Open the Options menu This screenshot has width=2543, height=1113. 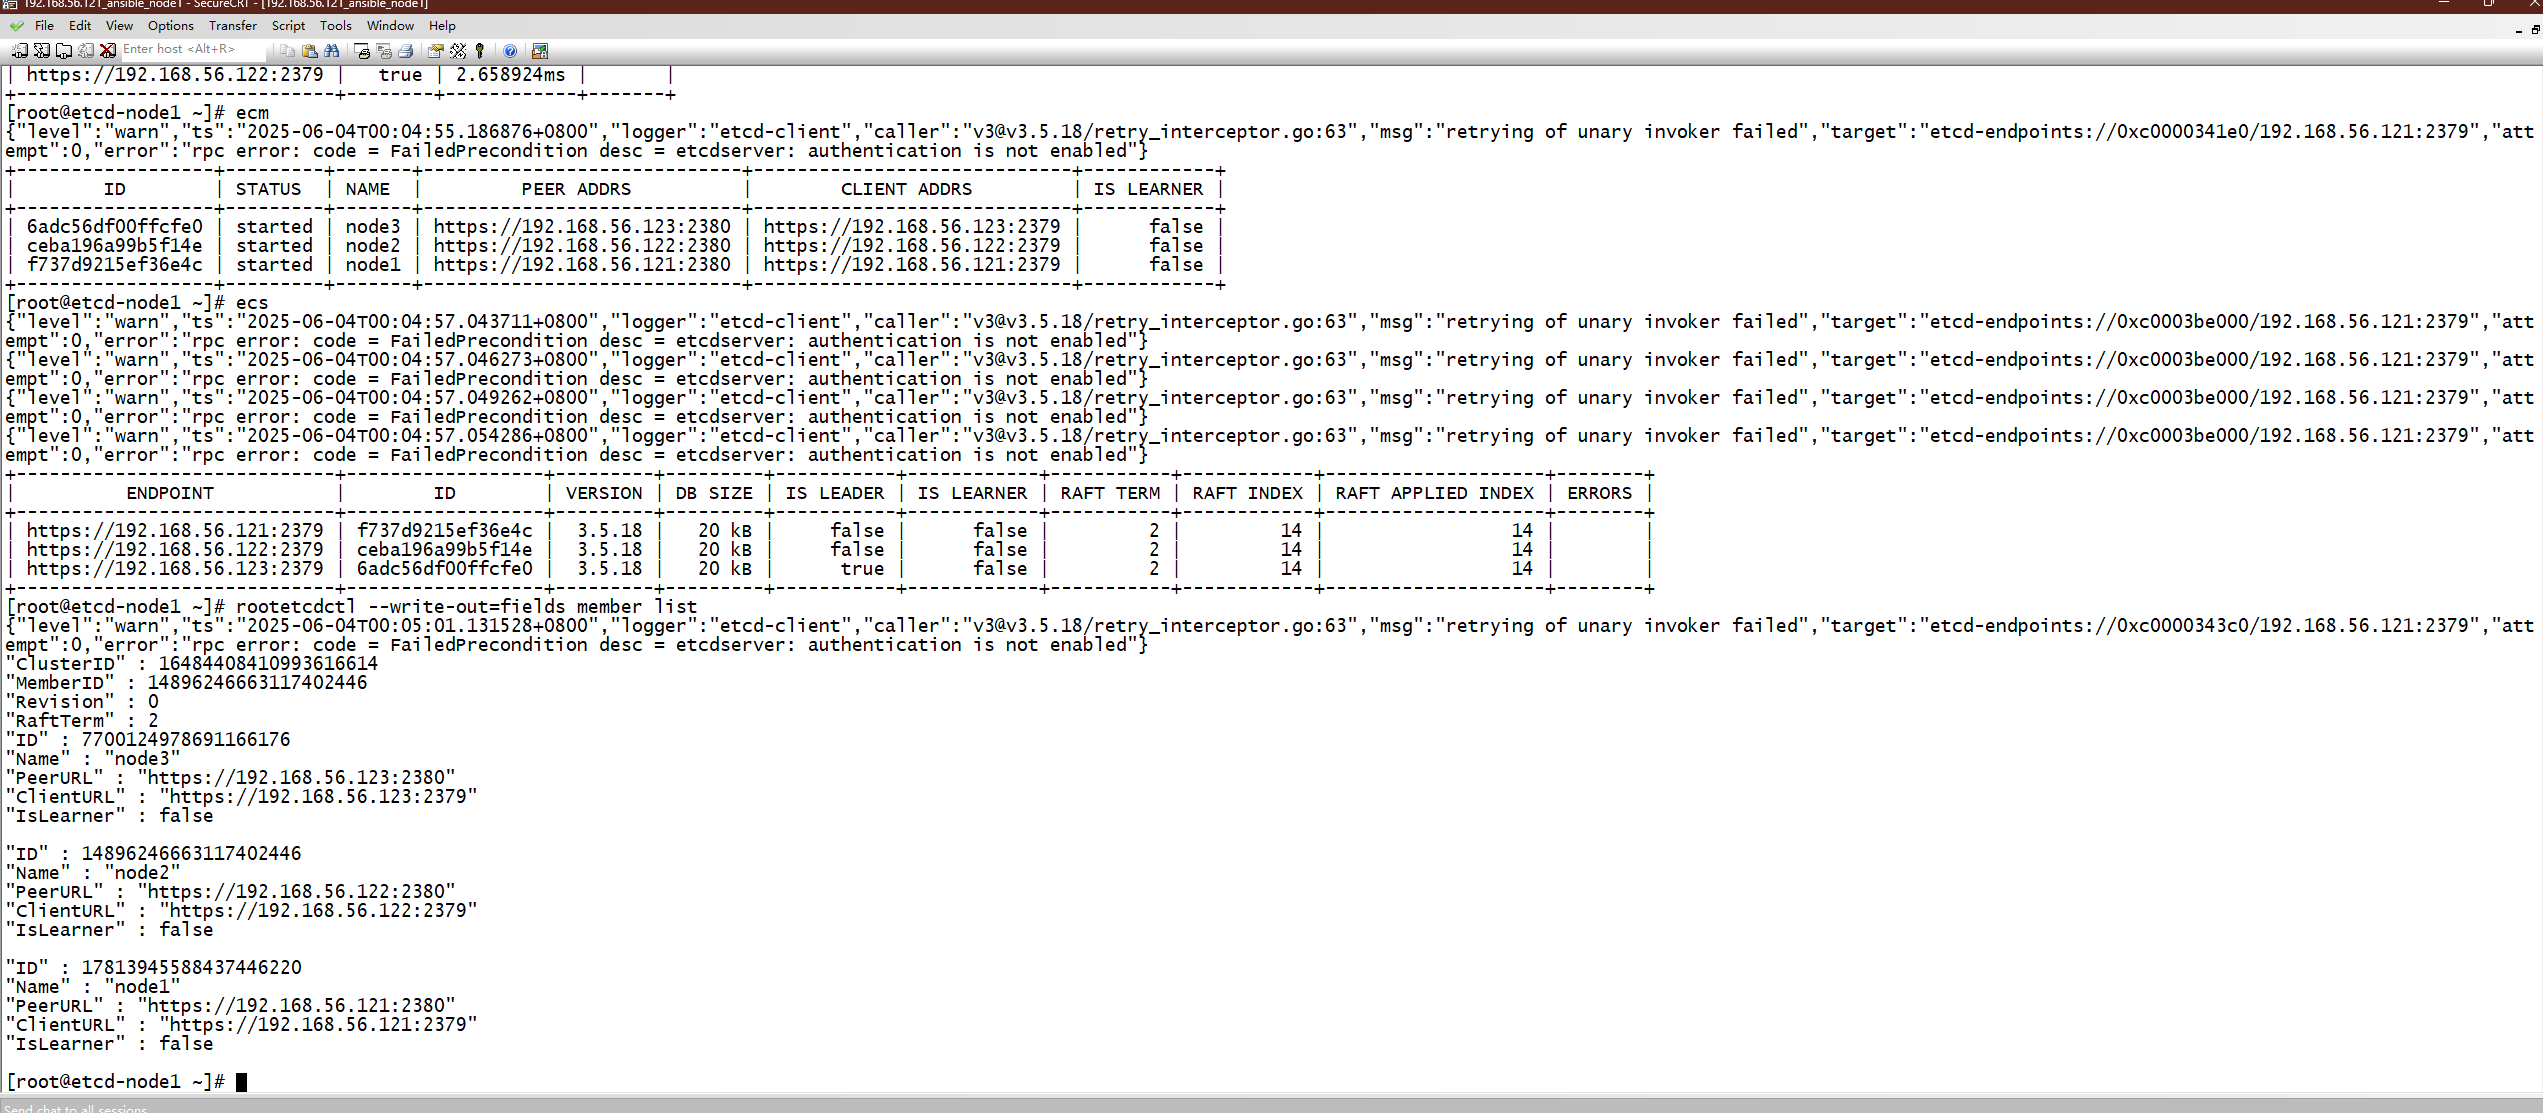point(171,26)
